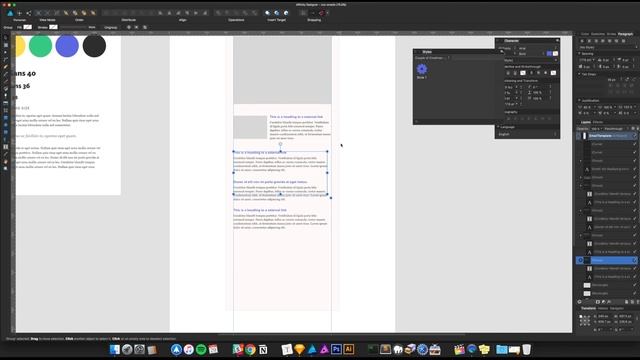This screenshot has height=360, width=640.
Task: Open the English language dropdown
Action: click(527, 134)
